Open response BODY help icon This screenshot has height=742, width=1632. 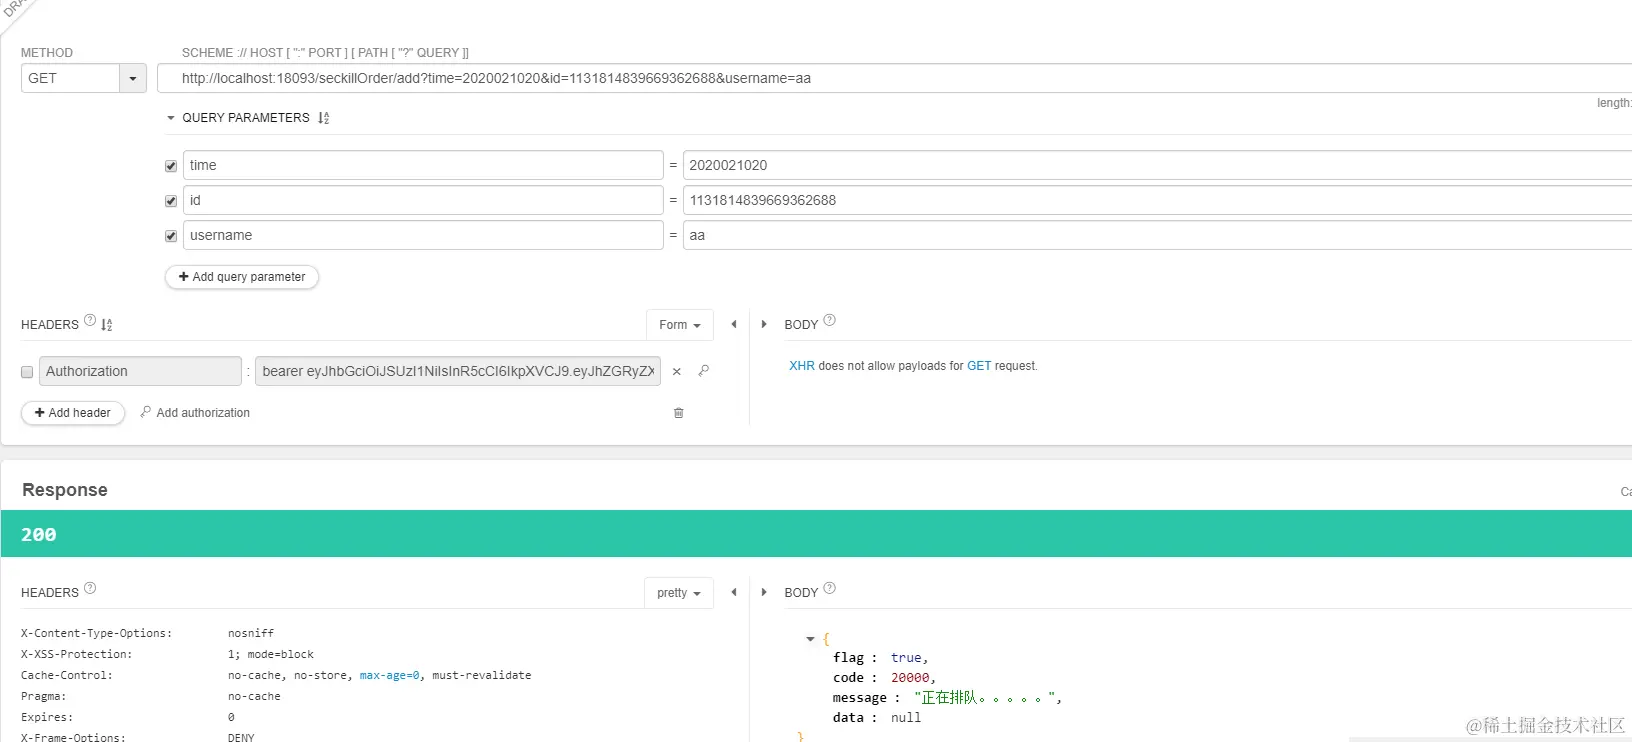click(829, 588)
